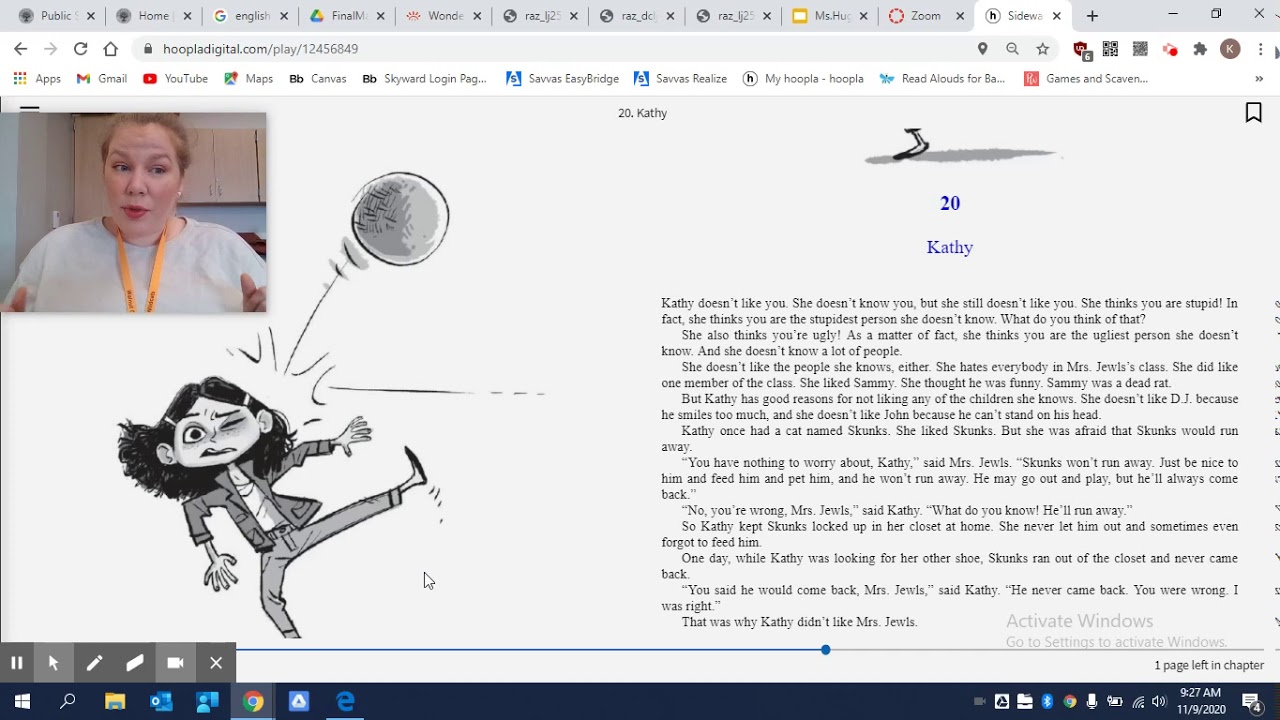Open the Windows Start menu
Image resolution: width=1280 pixels, height=720 pixels.
point(22,702)
